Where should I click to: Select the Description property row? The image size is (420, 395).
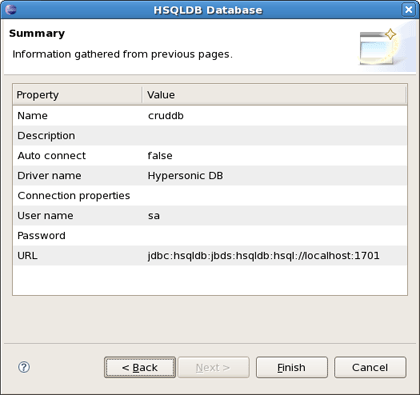click(x=210, y=136)
